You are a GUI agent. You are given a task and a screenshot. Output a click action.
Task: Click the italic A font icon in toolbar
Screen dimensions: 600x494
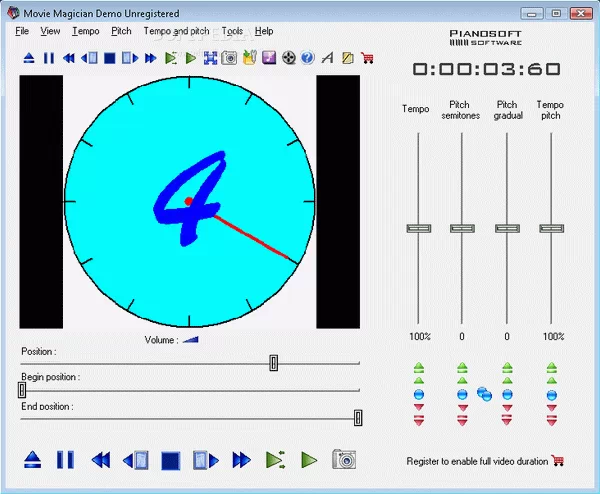327,58
